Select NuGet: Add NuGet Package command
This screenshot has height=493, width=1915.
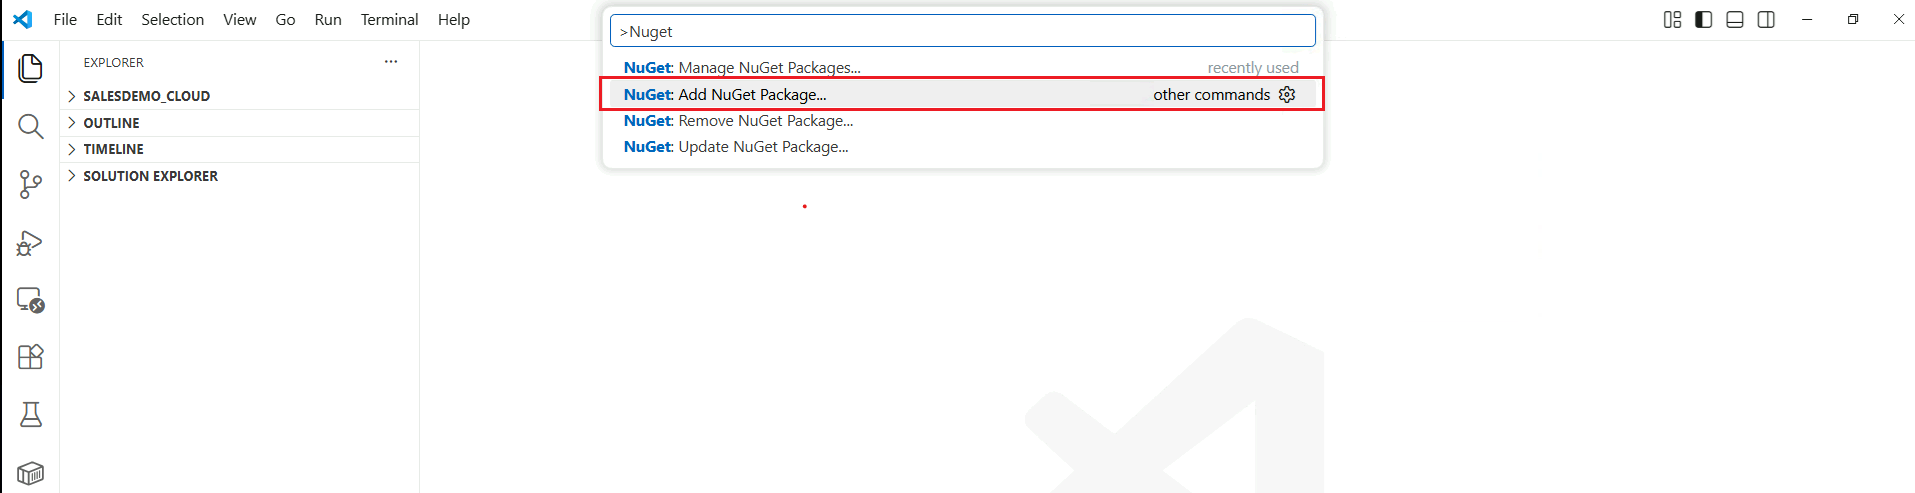[x=725, y=95]
